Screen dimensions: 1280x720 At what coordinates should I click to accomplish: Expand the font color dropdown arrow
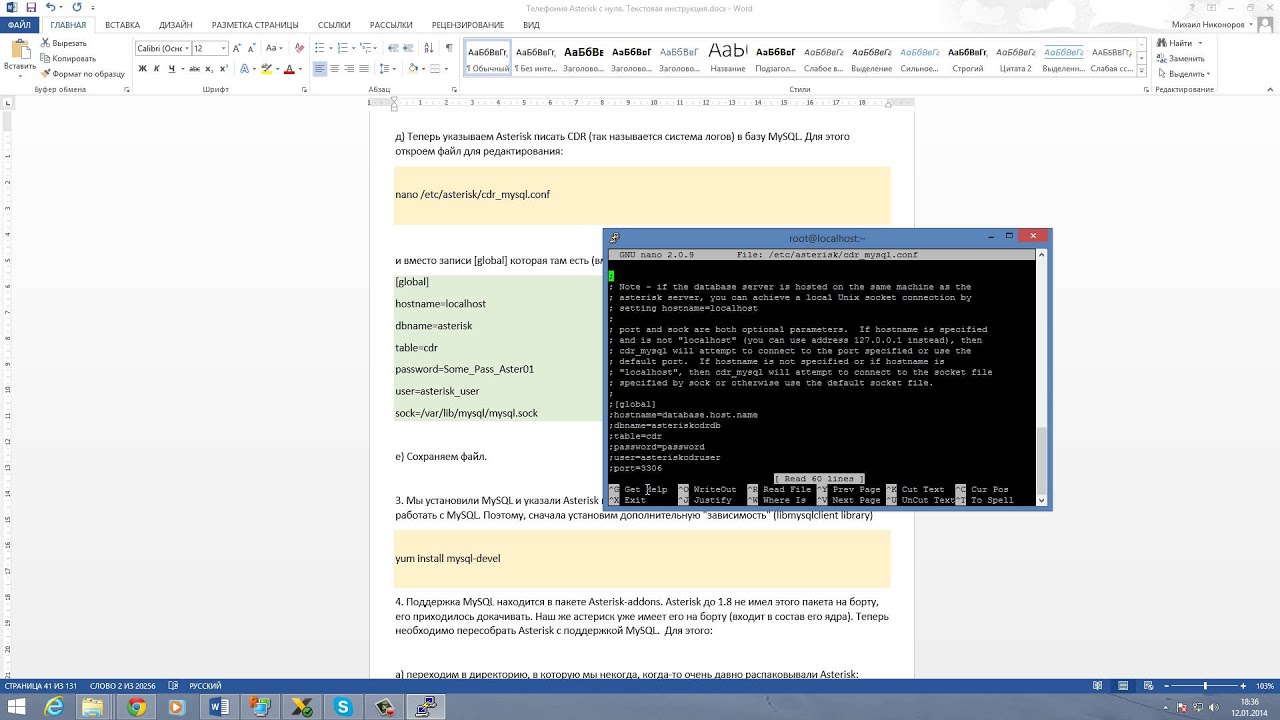point(301,68)
